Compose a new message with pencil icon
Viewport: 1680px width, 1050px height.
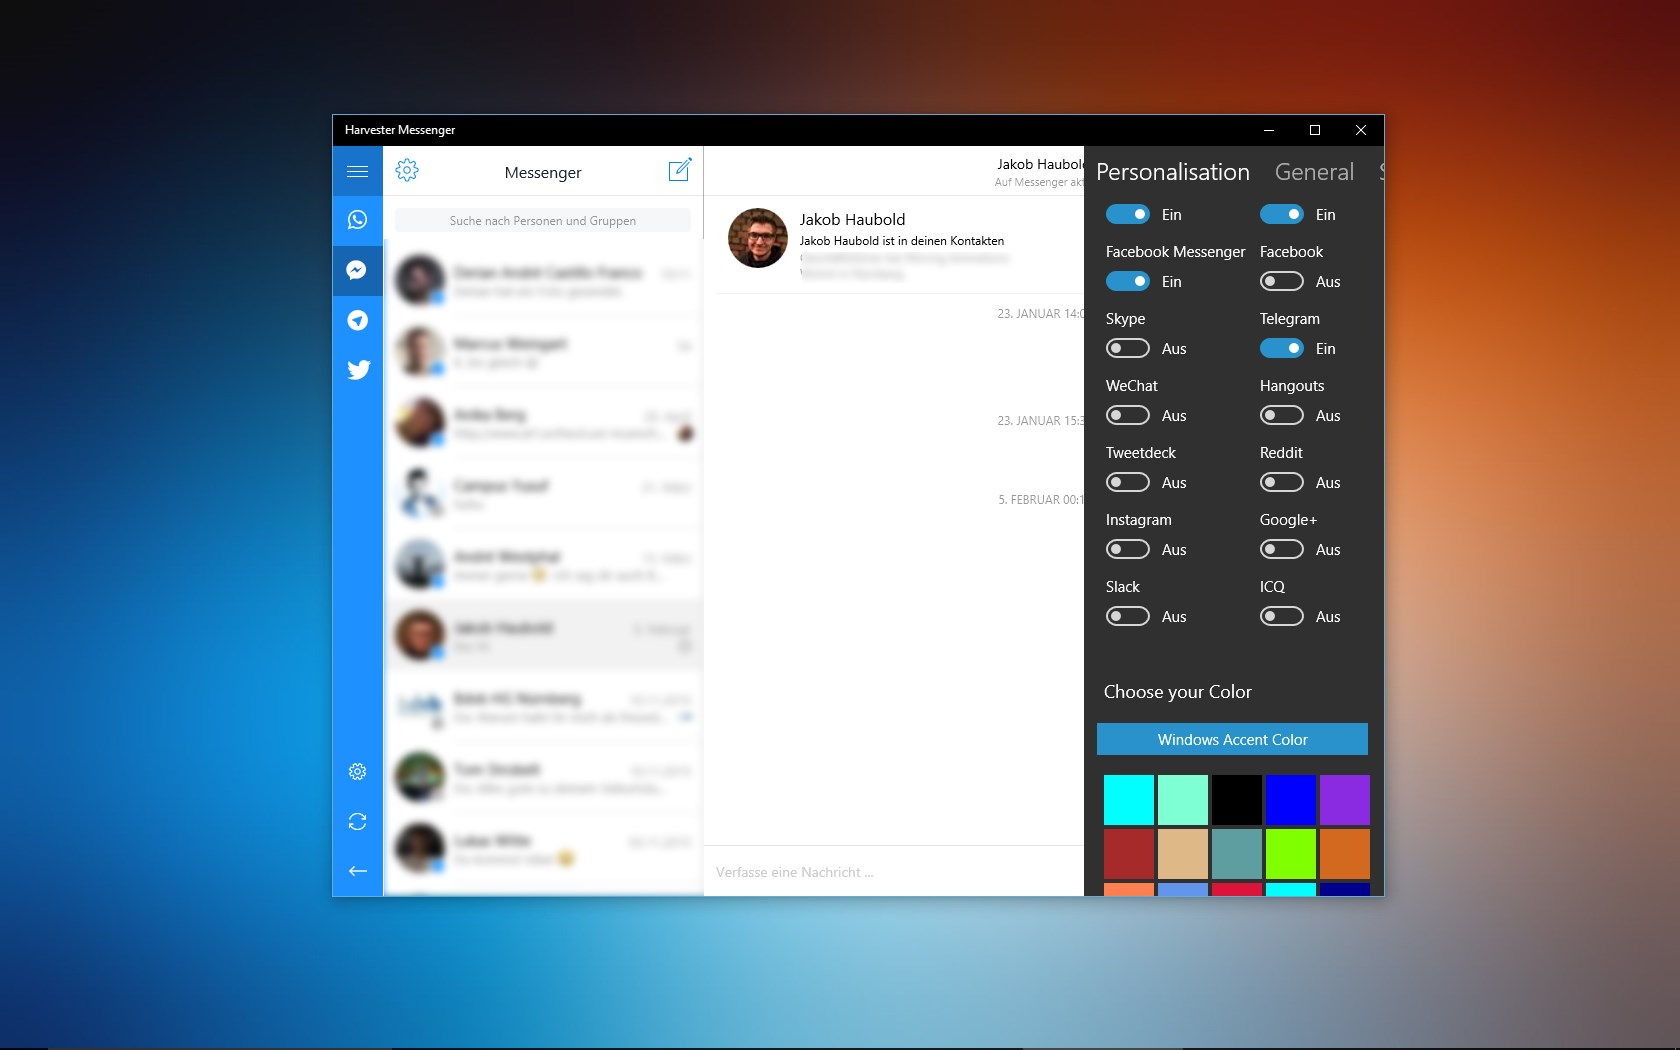(679, 170)
